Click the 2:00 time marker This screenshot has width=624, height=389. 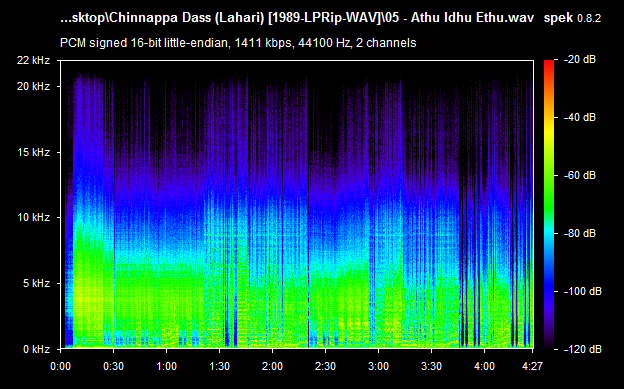click(272, 366)
